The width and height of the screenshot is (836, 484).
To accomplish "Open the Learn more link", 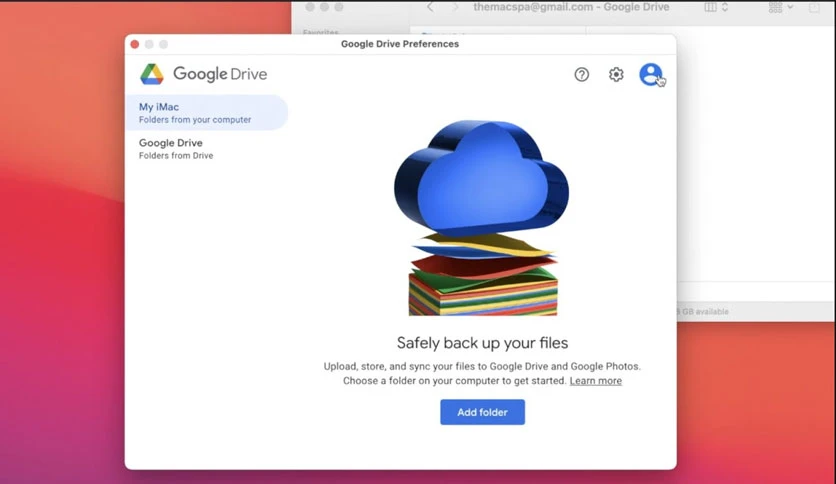I will coord(596,381).
